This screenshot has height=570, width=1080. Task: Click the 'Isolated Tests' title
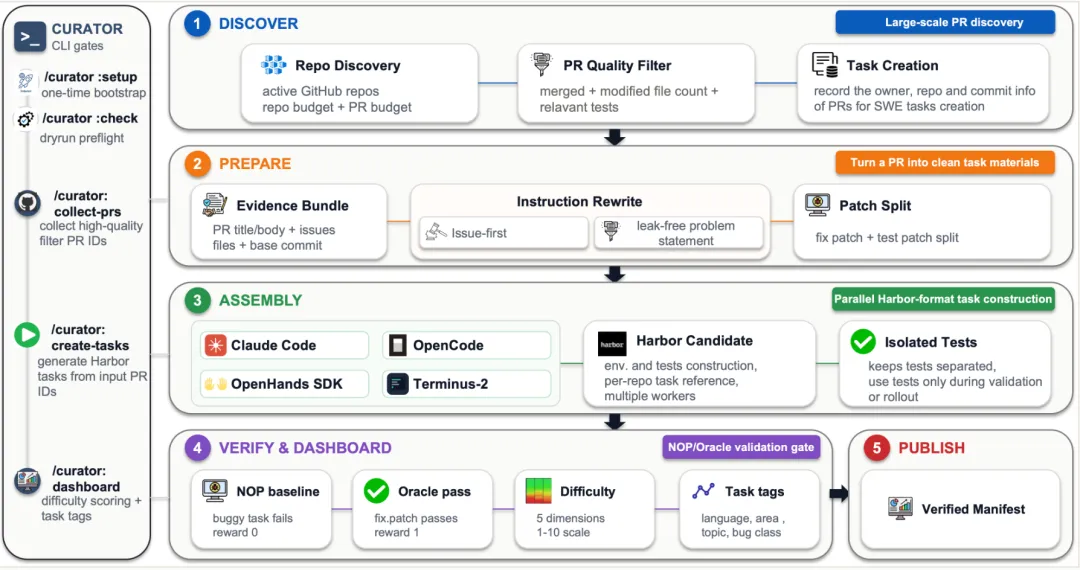pos(931,342)
